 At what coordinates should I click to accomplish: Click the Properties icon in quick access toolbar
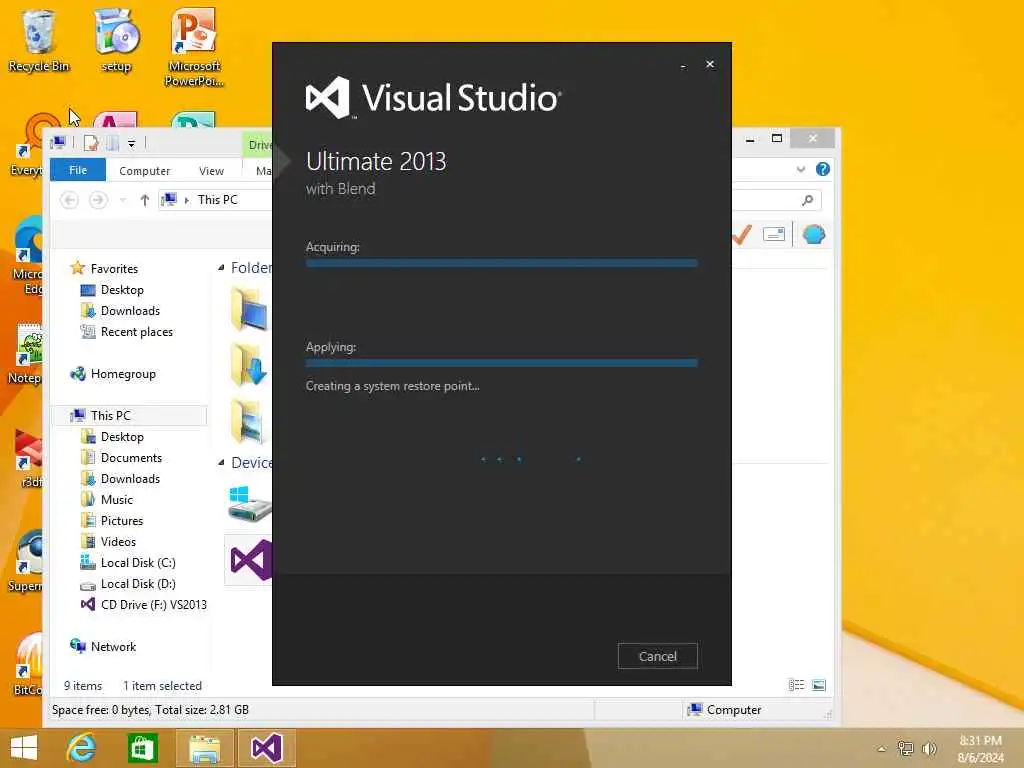click(x=91, y=142)
